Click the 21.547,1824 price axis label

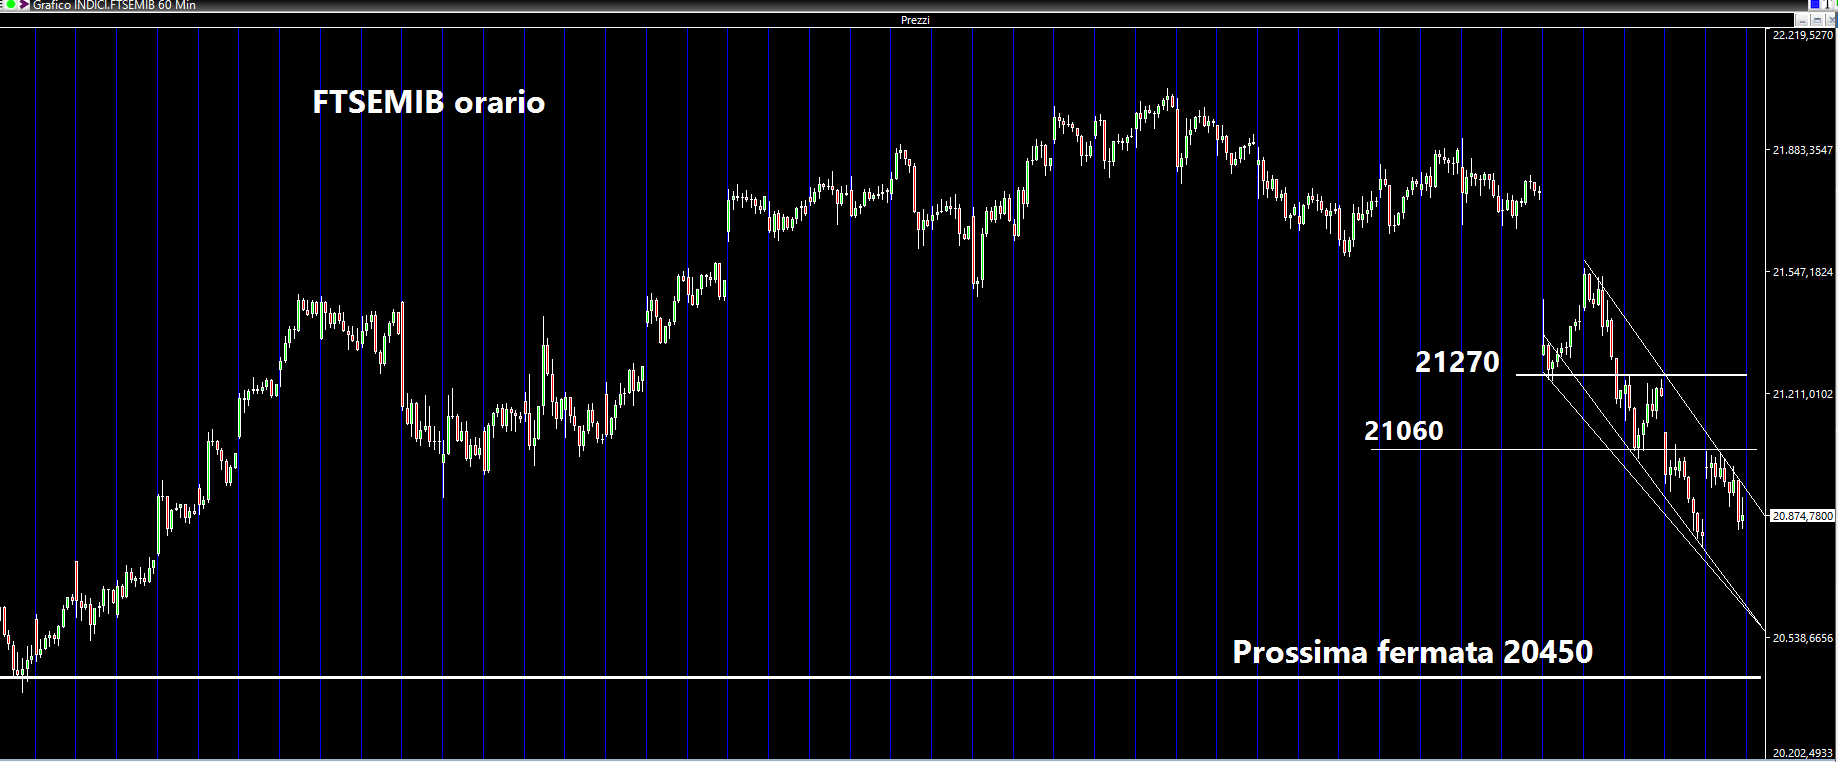coord(1802,272)
